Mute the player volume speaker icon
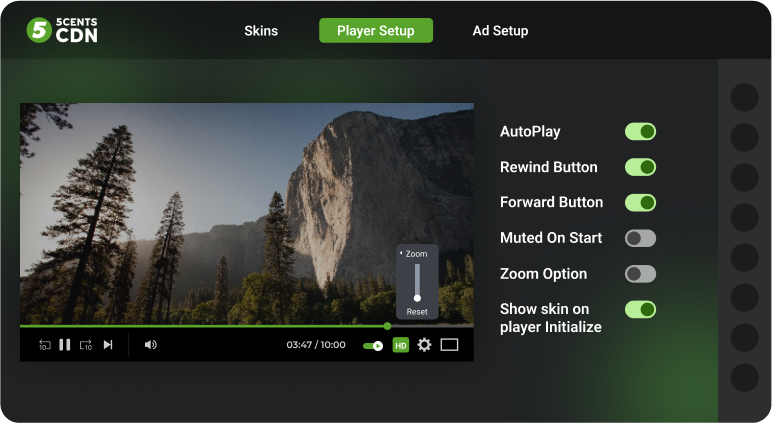Viewport: 772px width, 423px height. tap(151, 345)
